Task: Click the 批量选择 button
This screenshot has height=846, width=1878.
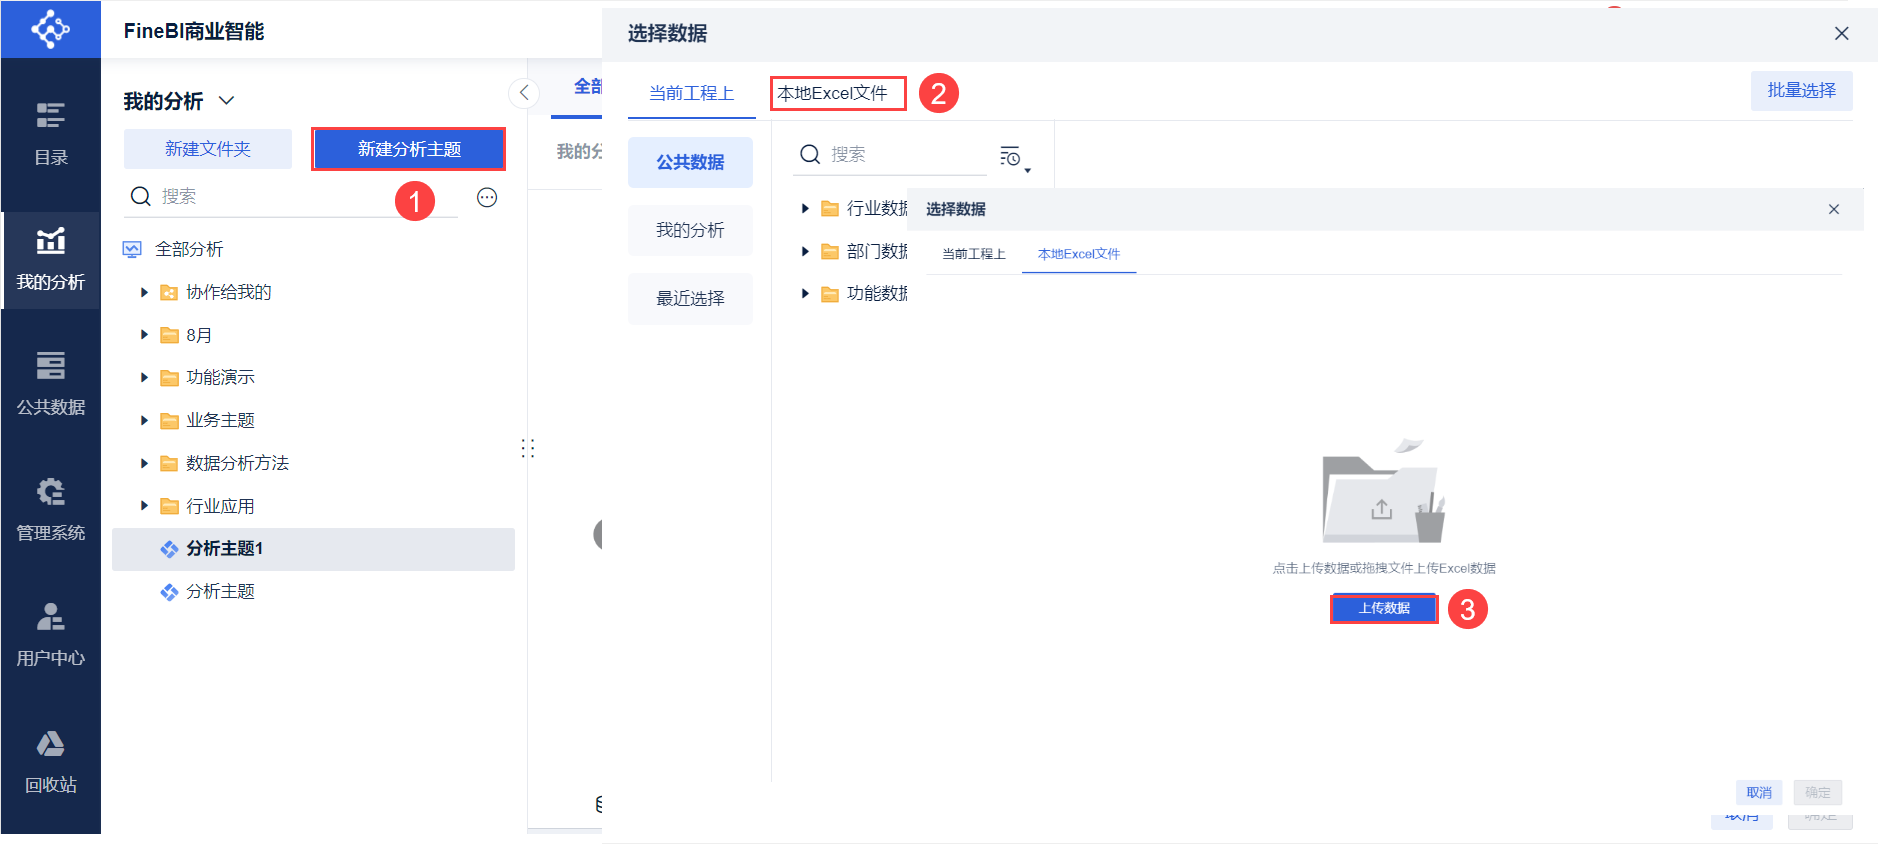Action: pyautogui.click(x=1801, y=90)
